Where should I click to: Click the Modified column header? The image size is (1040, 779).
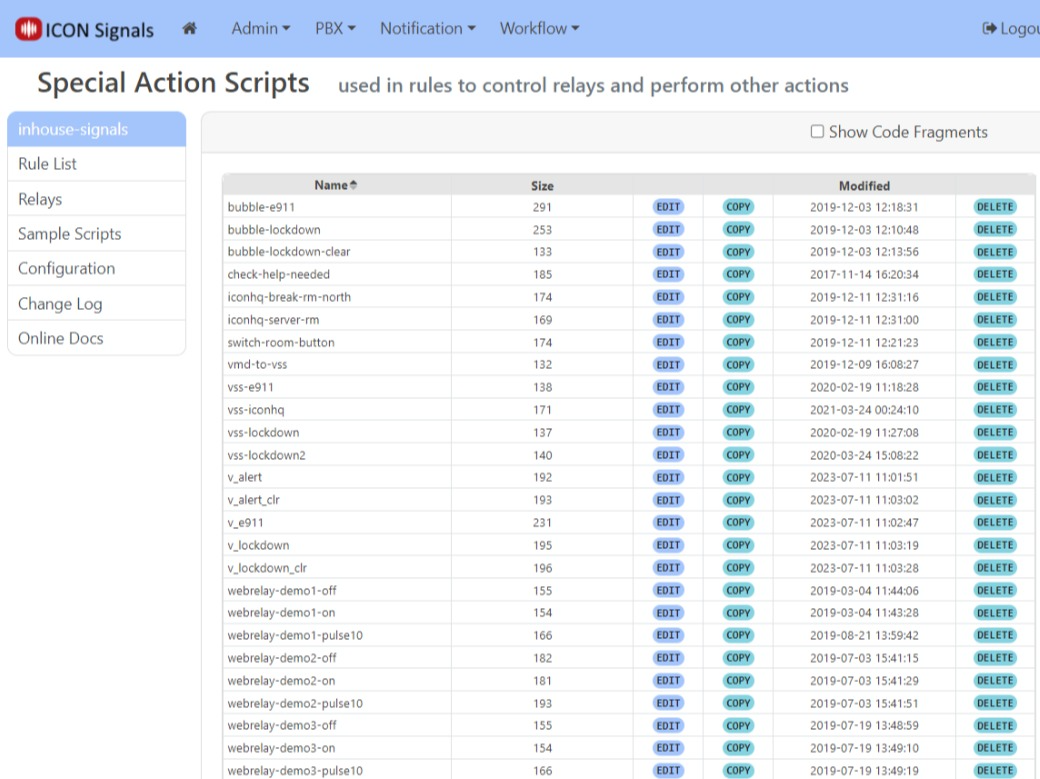pos(865,185)
